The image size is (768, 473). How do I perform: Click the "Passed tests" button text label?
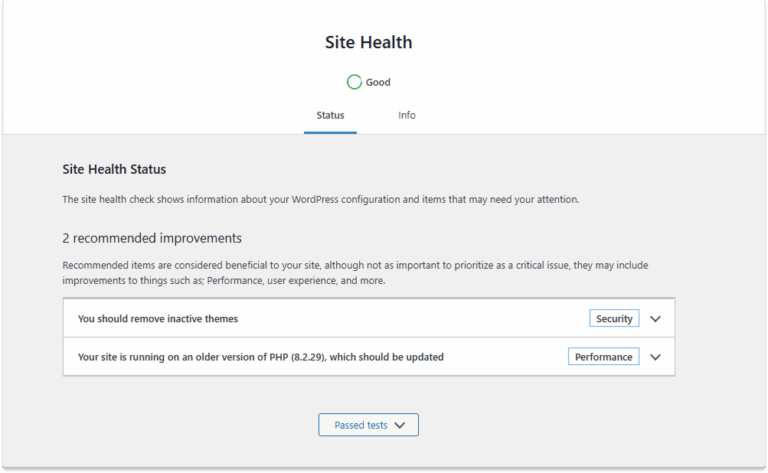pos(360,425)
